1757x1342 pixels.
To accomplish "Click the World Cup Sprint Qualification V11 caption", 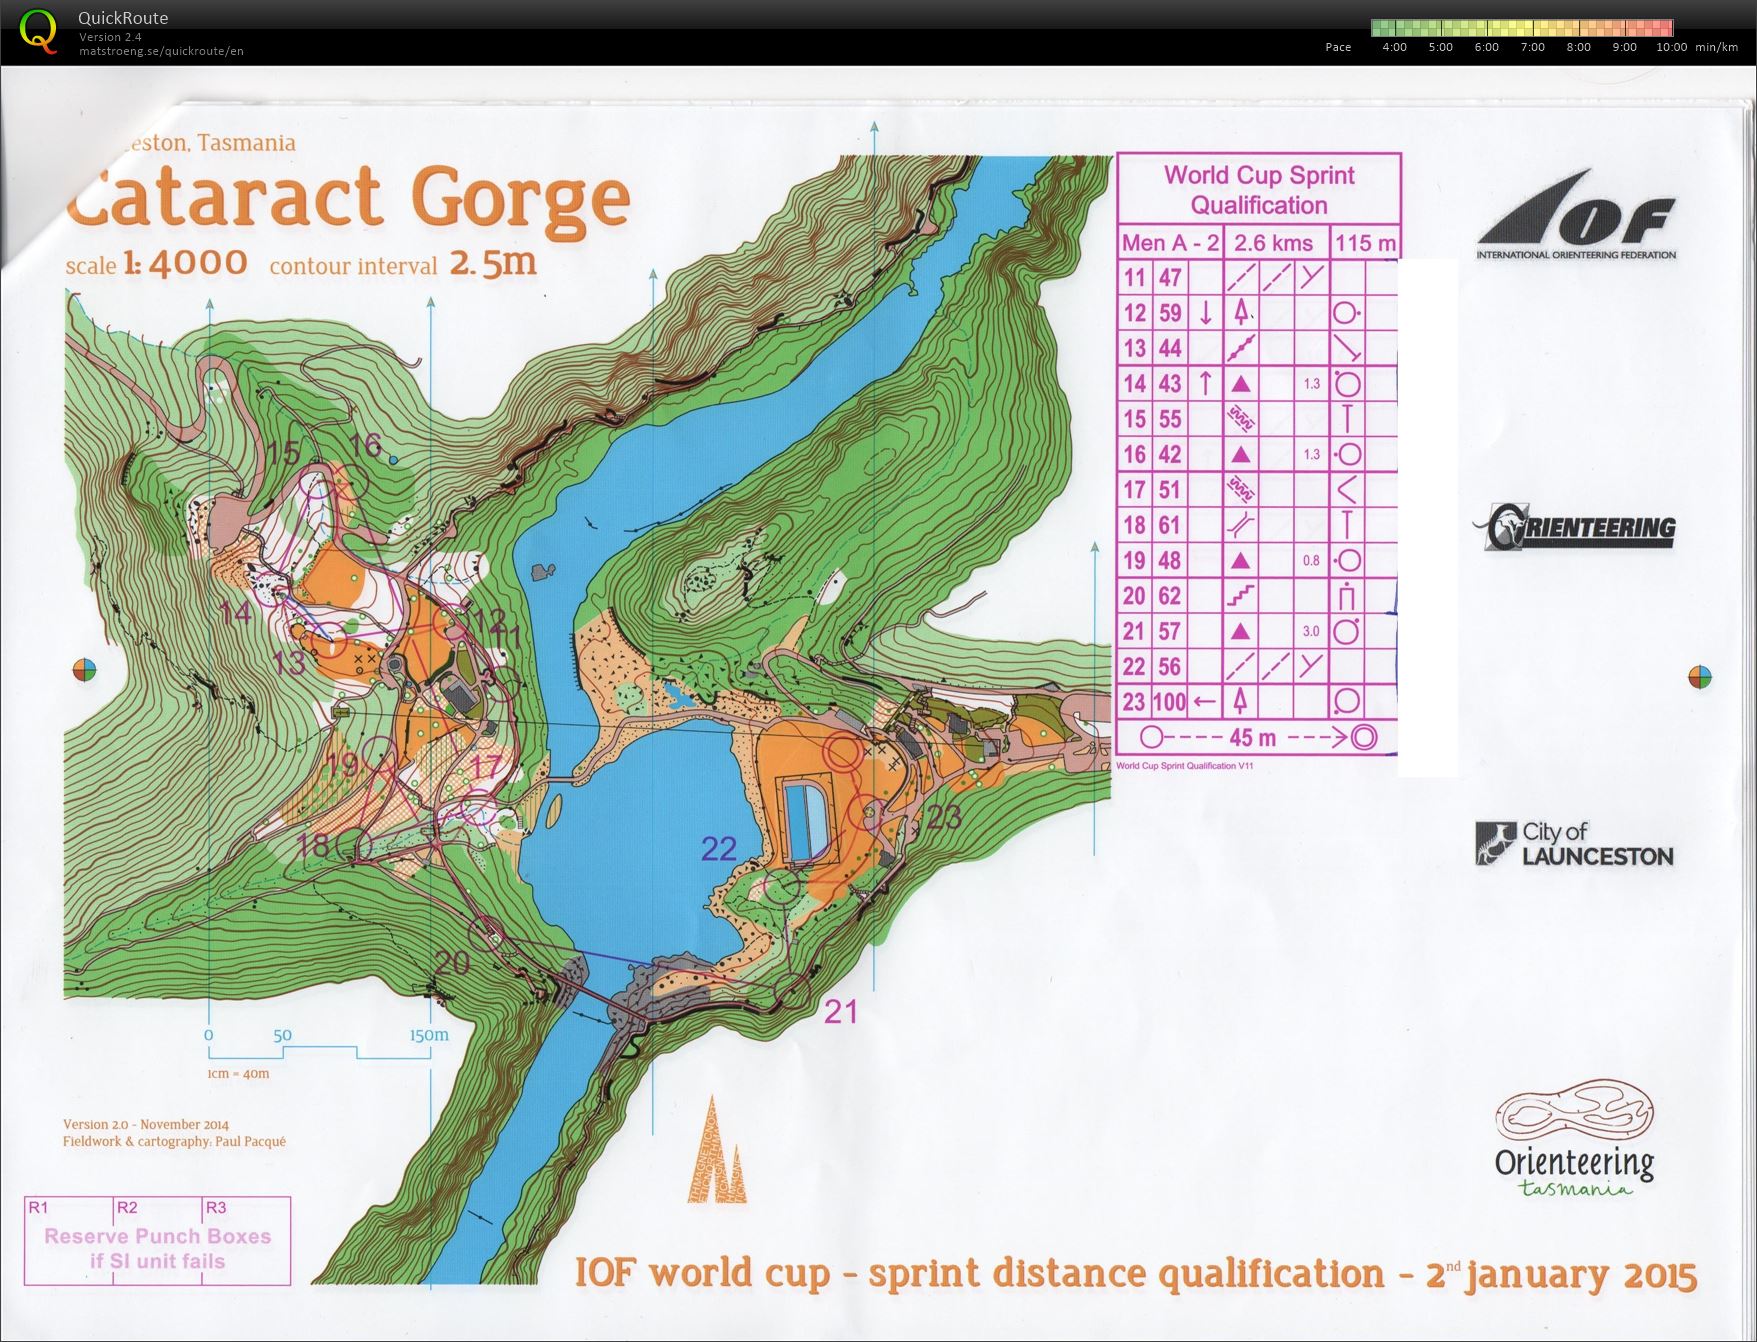I will click(1184, 766).
